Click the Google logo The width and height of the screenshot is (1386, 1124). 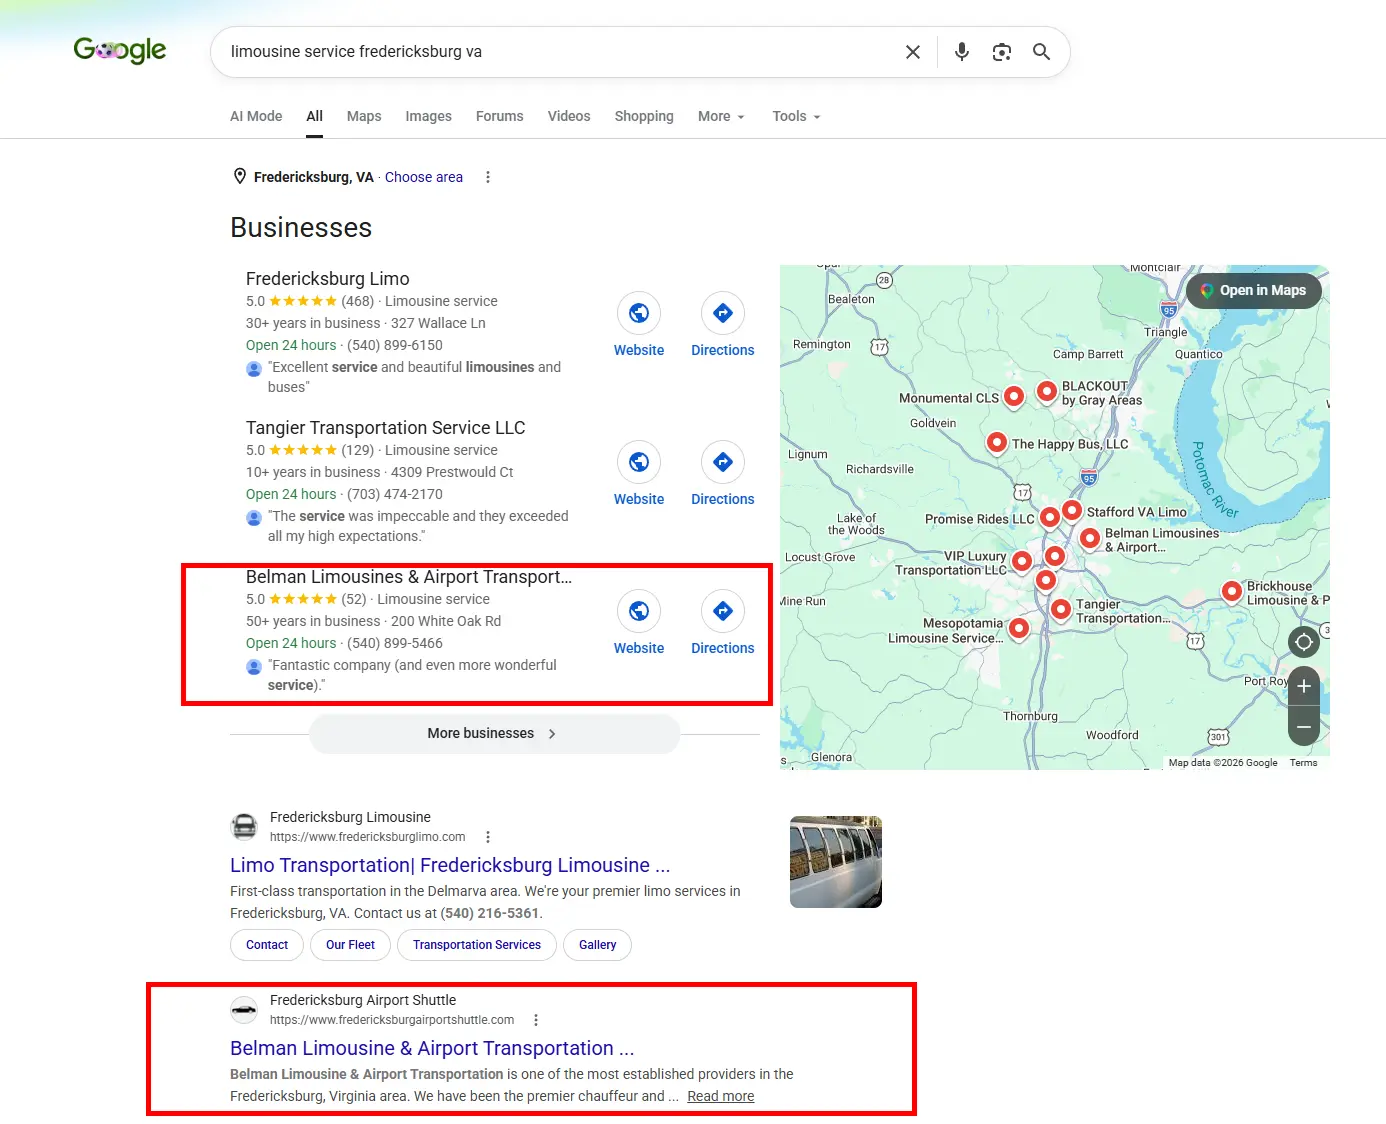pos(120,50)
